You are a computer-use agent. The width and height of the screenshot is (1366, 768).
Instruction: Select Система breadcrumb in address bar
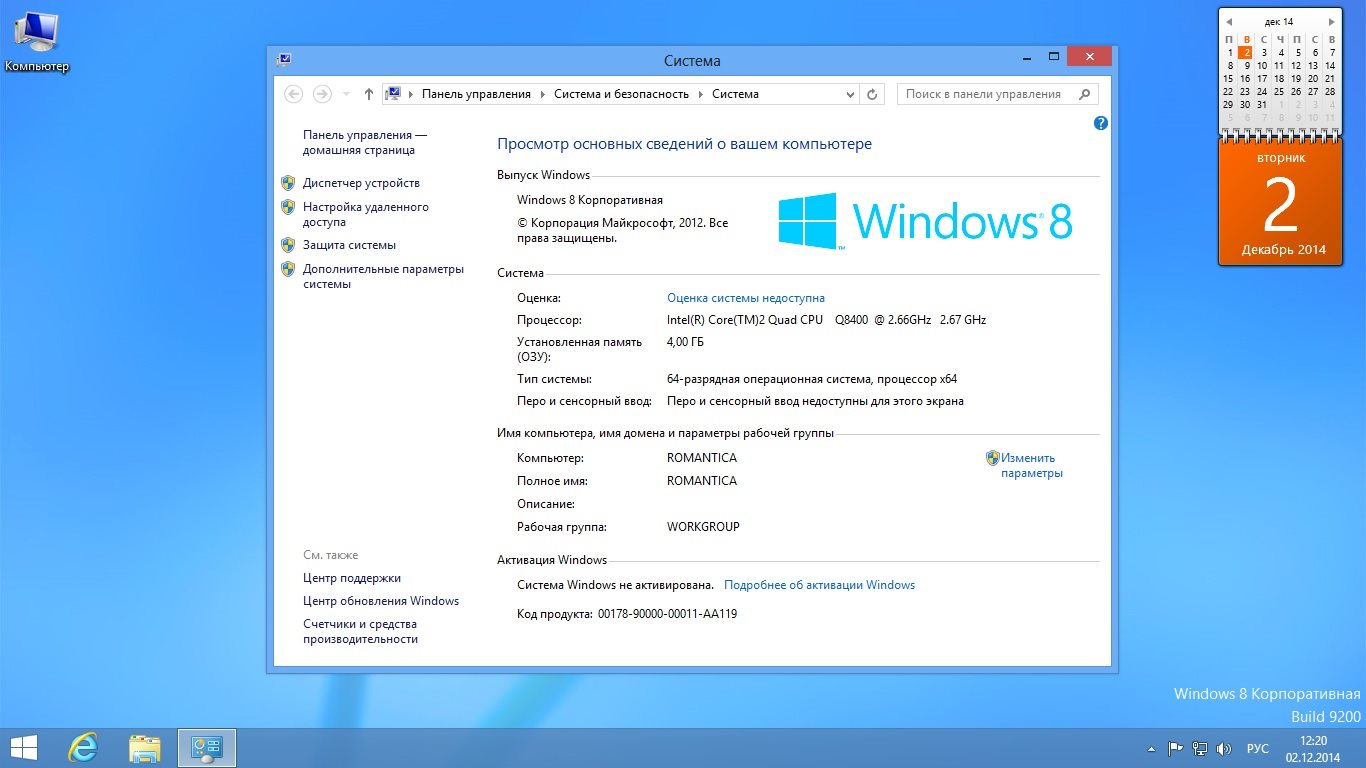click(x=735, y=94)
